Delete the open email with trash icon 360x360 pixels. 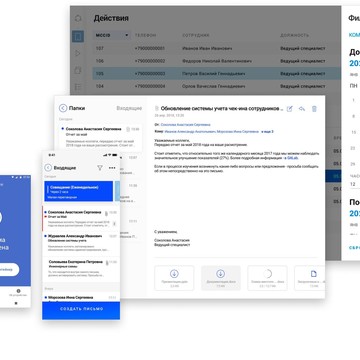(314, 109)
